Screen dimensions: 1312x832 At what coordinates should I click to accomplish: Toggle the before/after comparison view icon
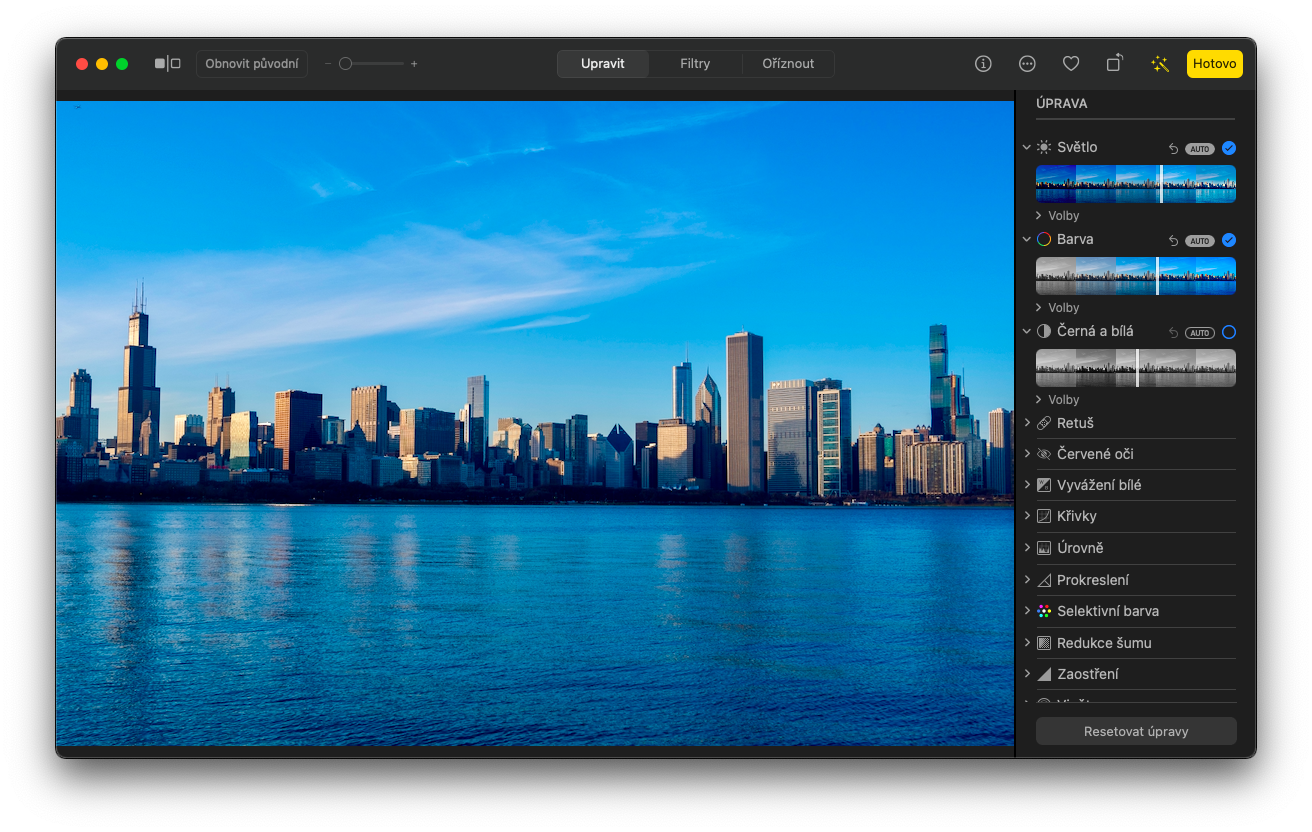coord(167,64)
